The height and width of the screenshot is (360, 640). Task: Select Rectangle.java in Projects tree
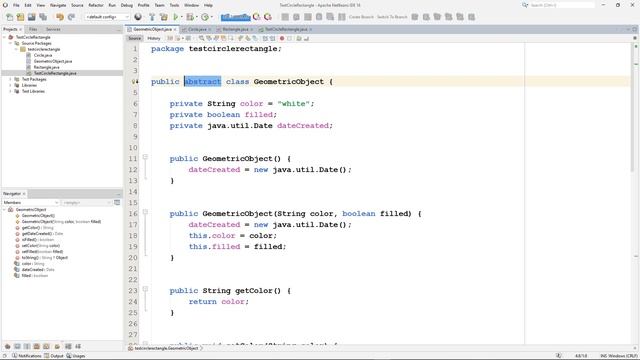[x=47, y=67]
